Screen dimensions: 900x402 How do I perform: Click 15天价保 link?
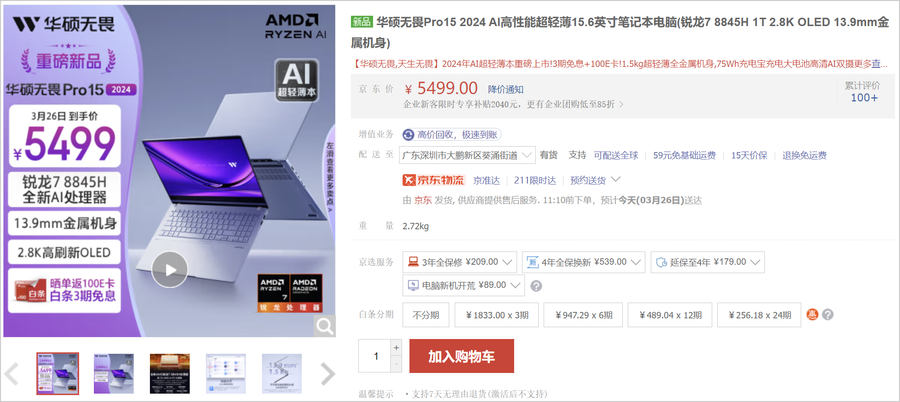pyautogui.click(x=749, y=155)
